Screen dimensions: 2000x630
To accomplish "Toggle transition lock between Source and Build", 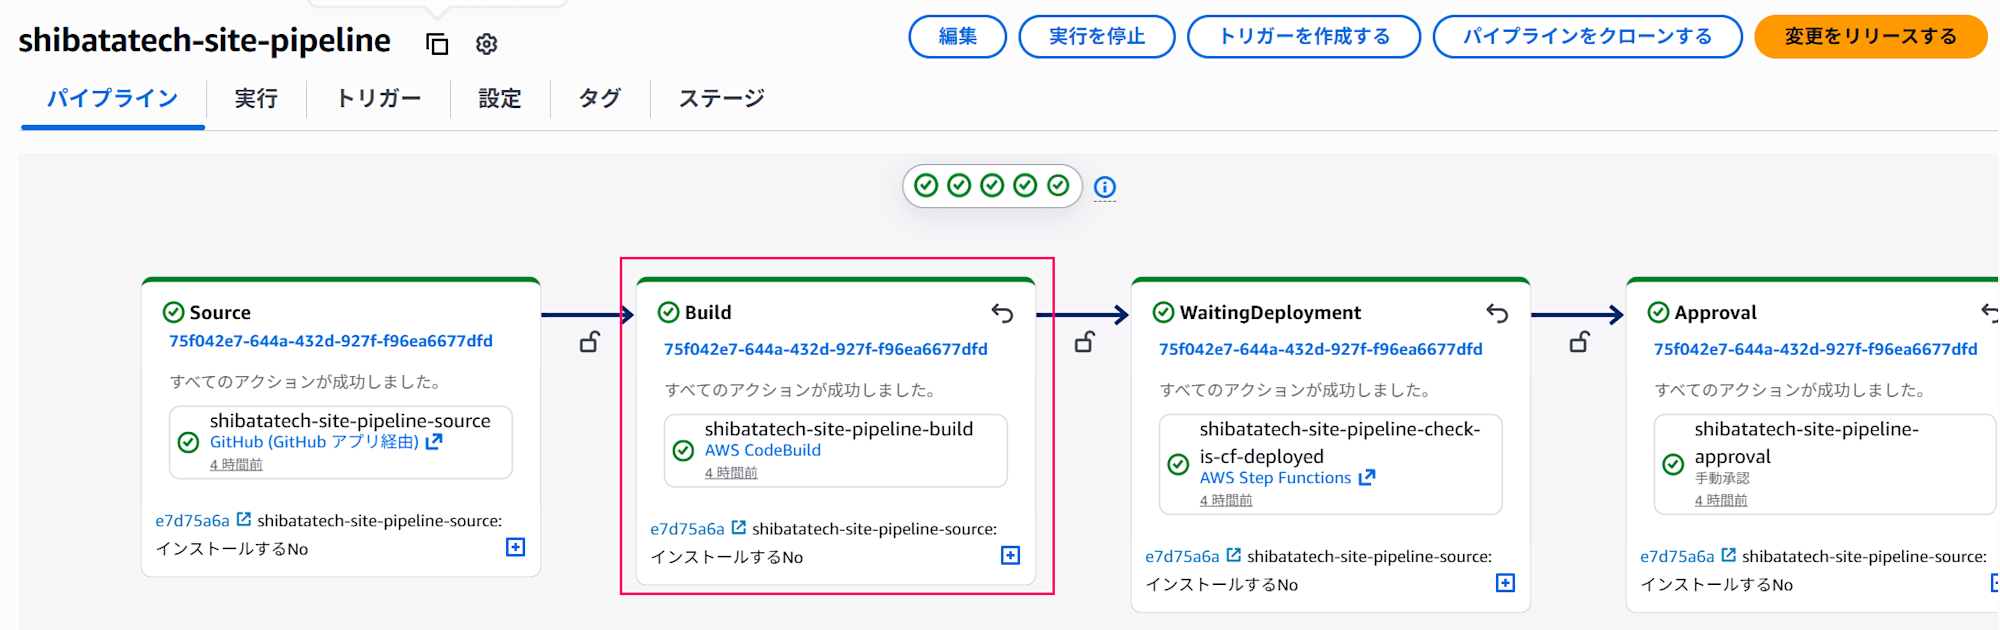I will click(590, 342).
